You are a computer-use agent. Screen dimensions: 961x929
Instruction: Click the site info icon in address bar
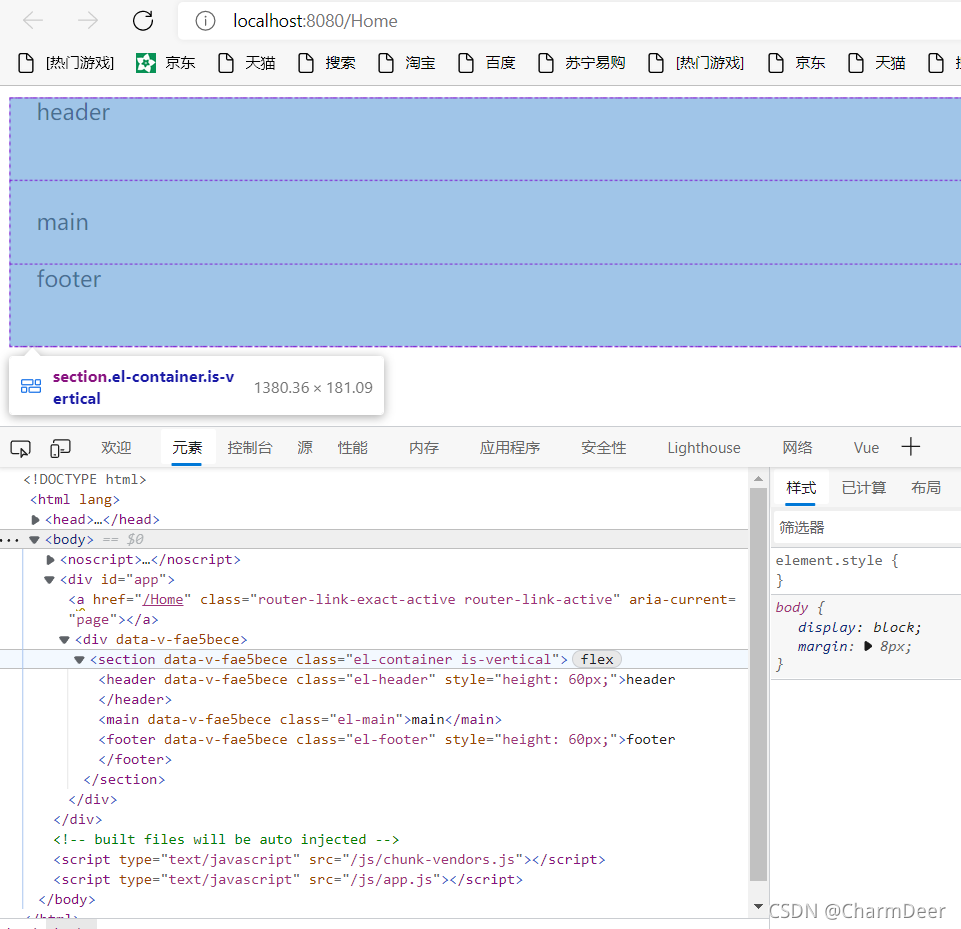(x=205, y=21)
